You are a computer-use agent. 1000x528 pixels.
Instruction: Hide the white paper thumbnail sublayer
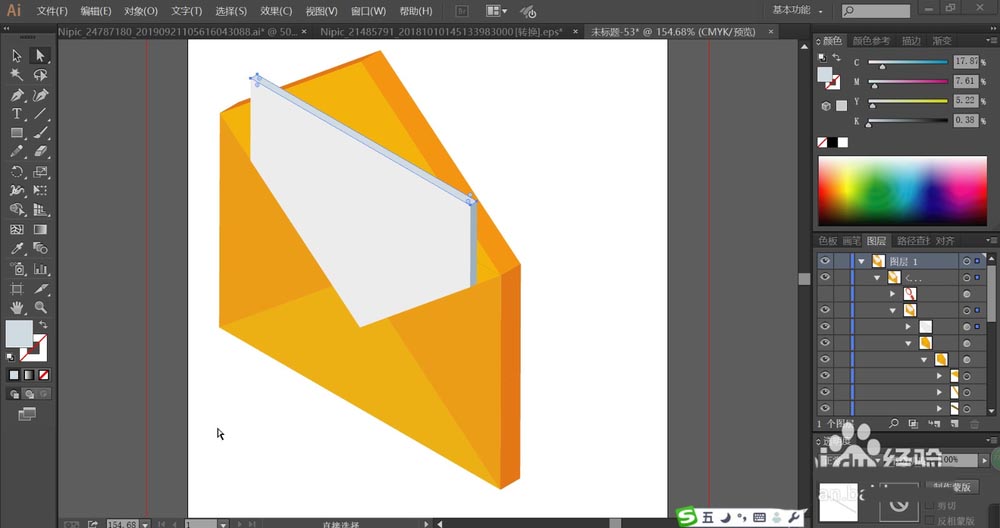click(825, 326)
